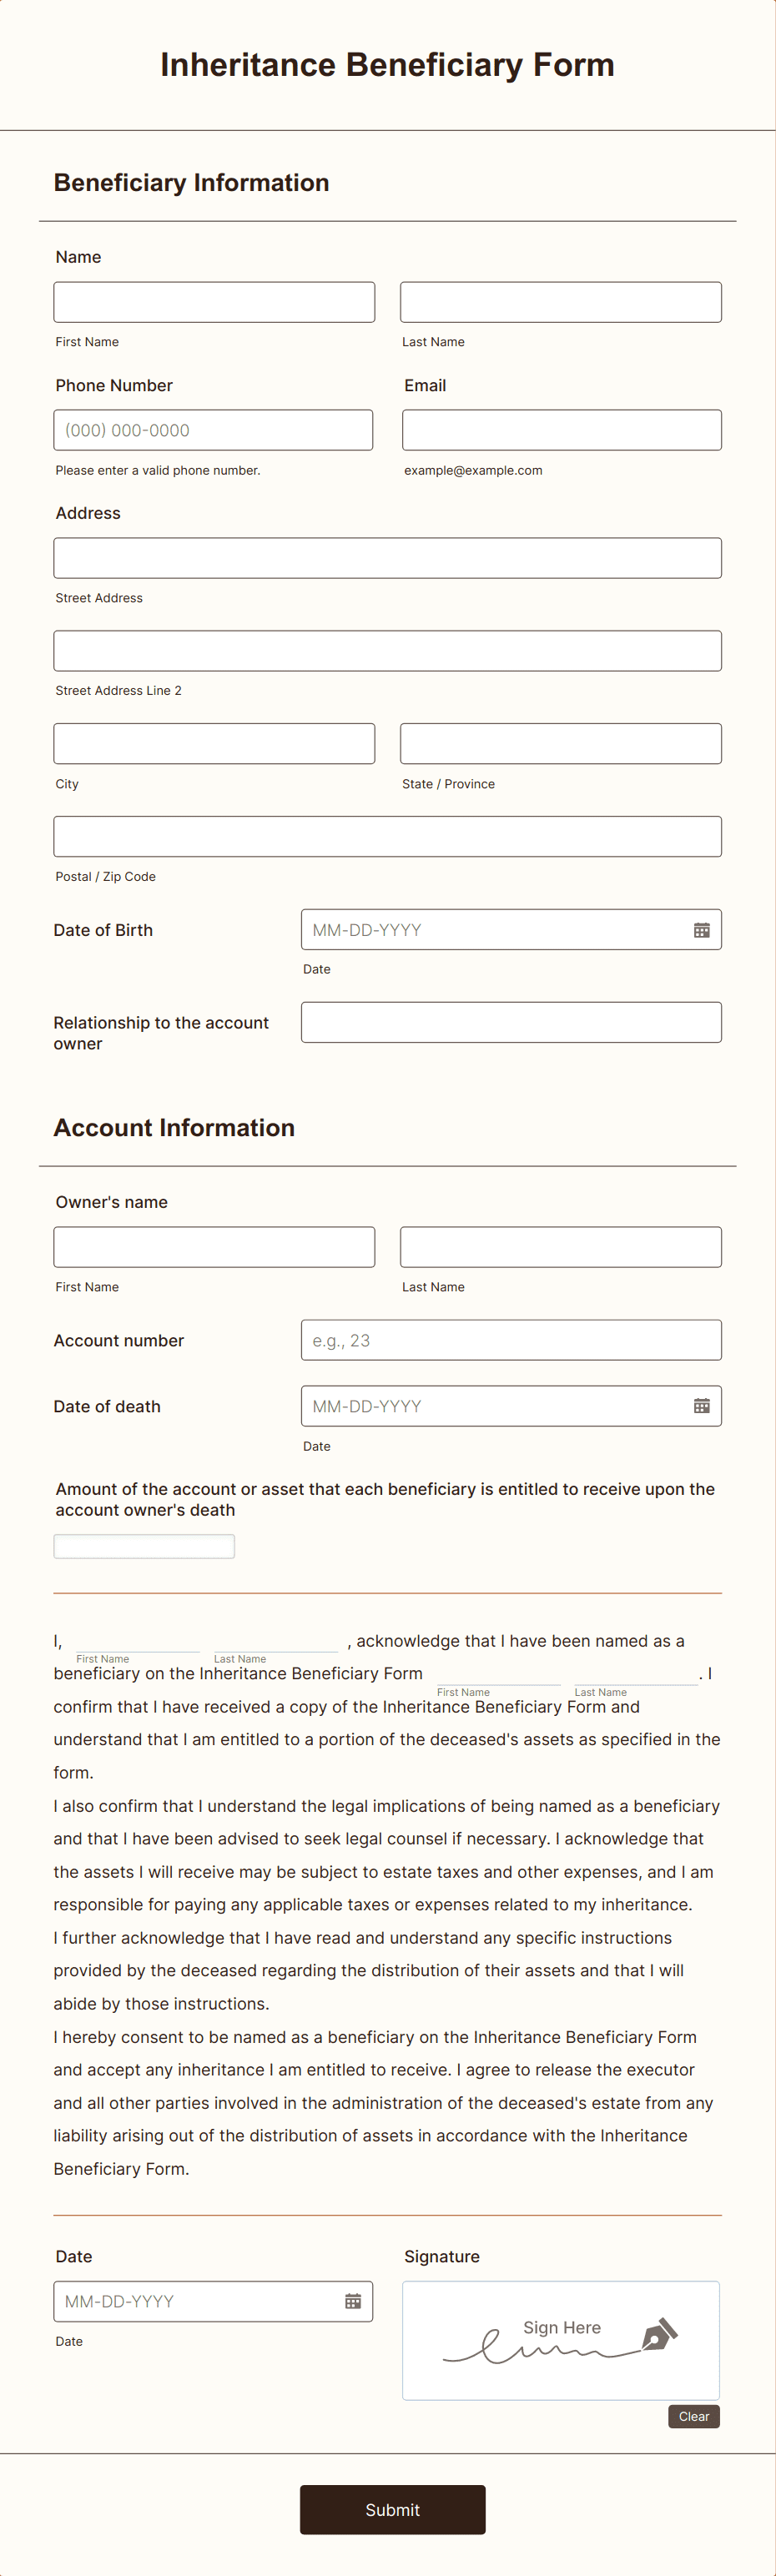The image size is (776, 2576).
Task: Click the Relationship to the account owner field
Action: tap(511, 1021)
